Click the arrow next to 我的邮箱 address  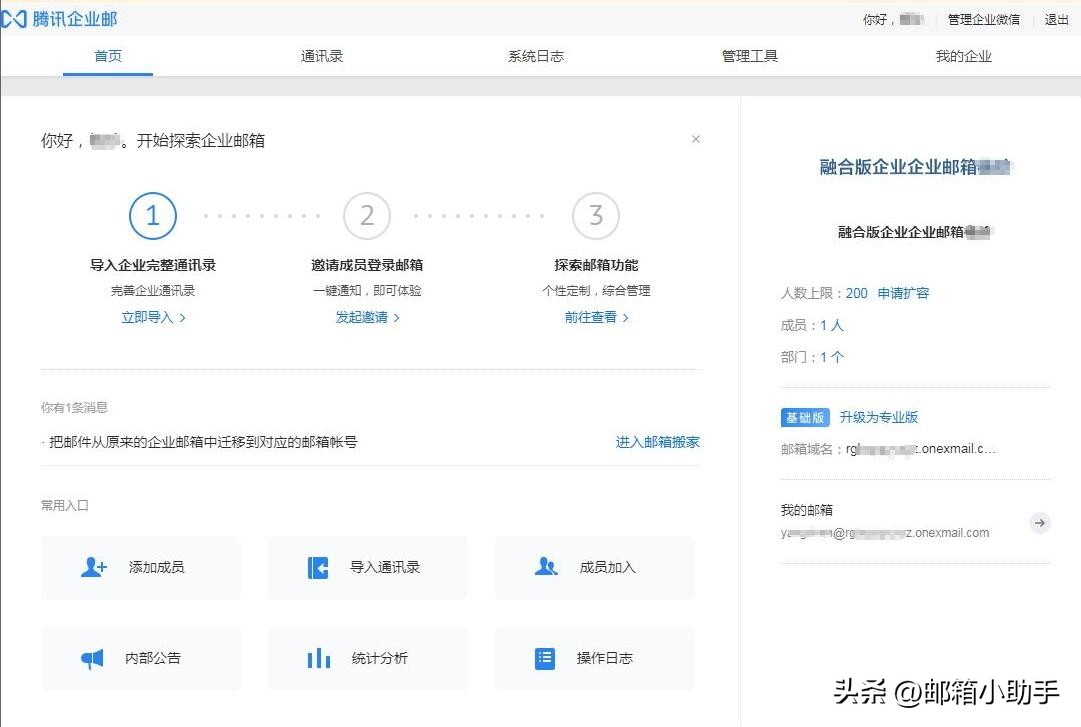tap(1040, 523)
